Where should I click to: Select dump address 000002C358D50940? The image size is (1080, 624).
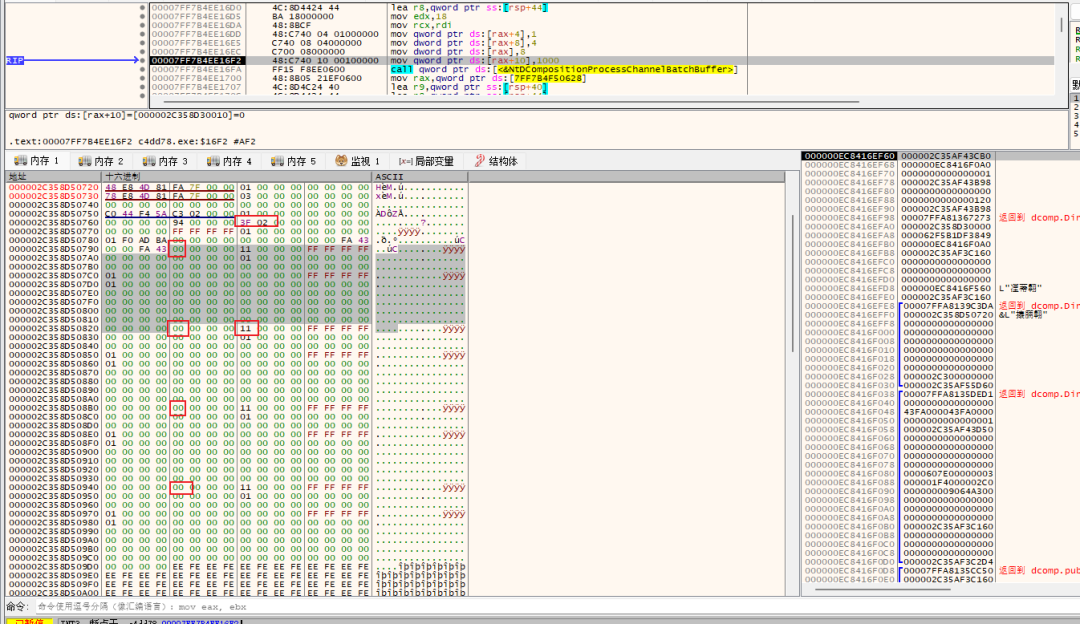[54, 487]
